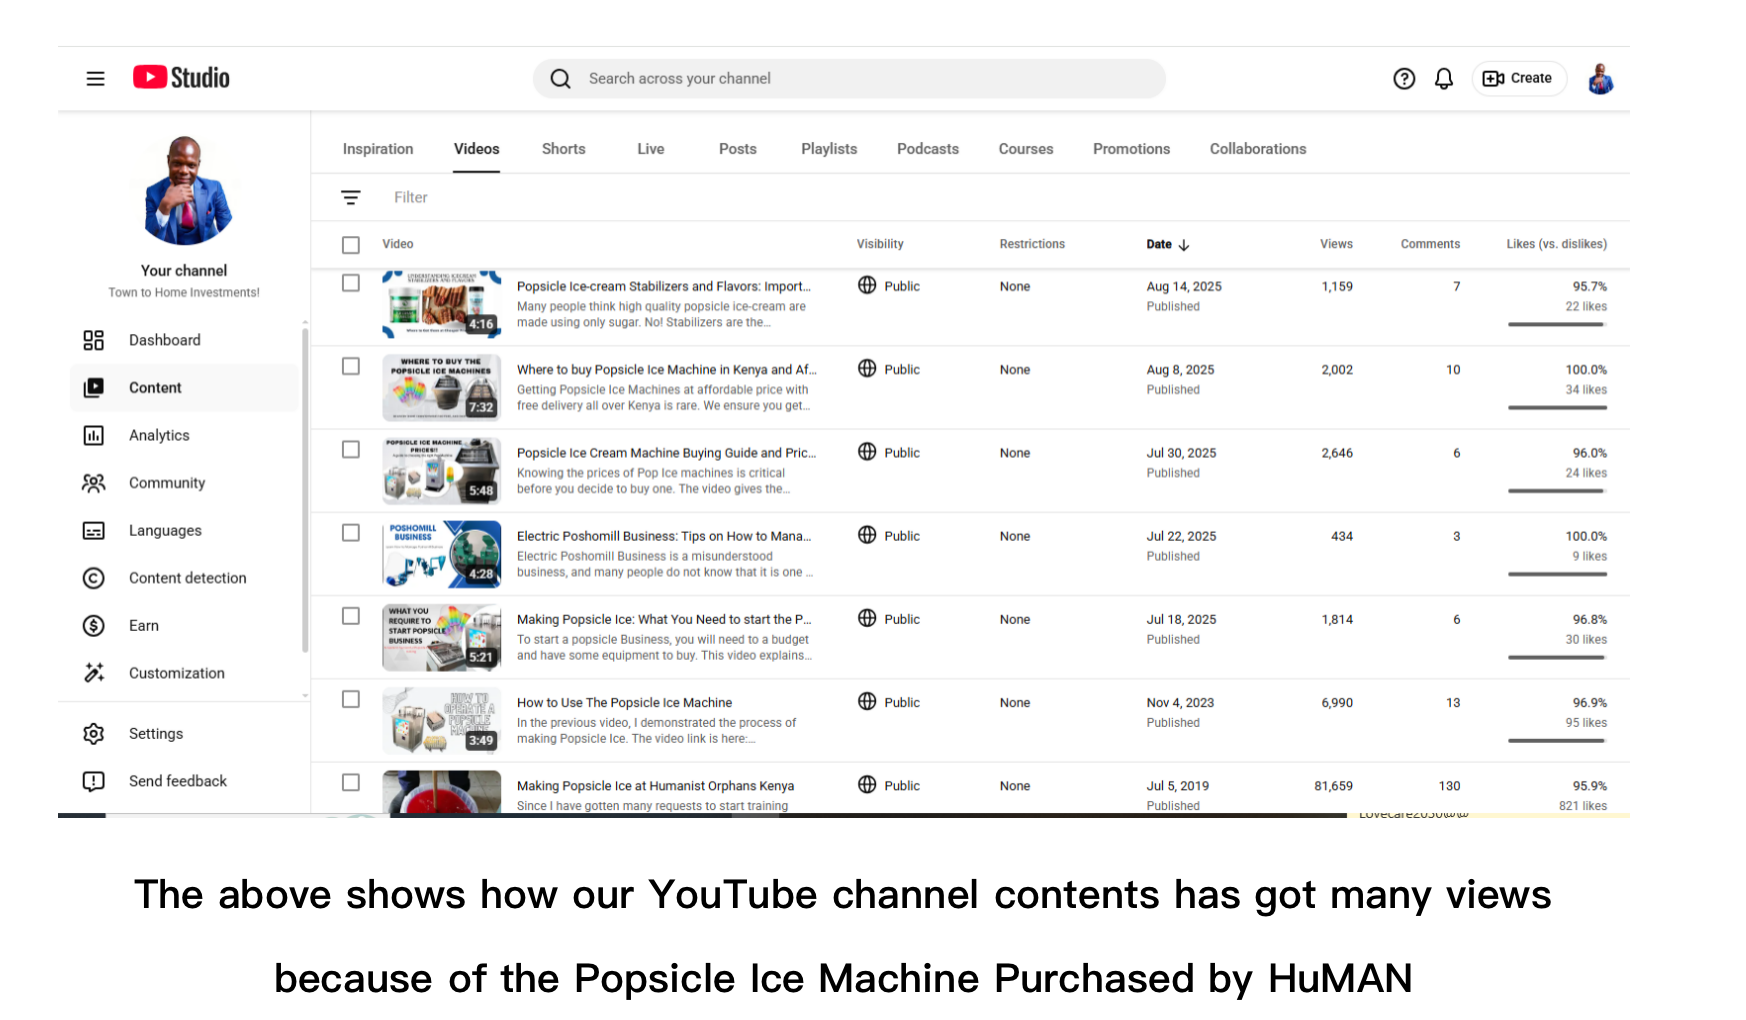
Task: Click the Search across your channel field
Action: (x=849, y=78)
